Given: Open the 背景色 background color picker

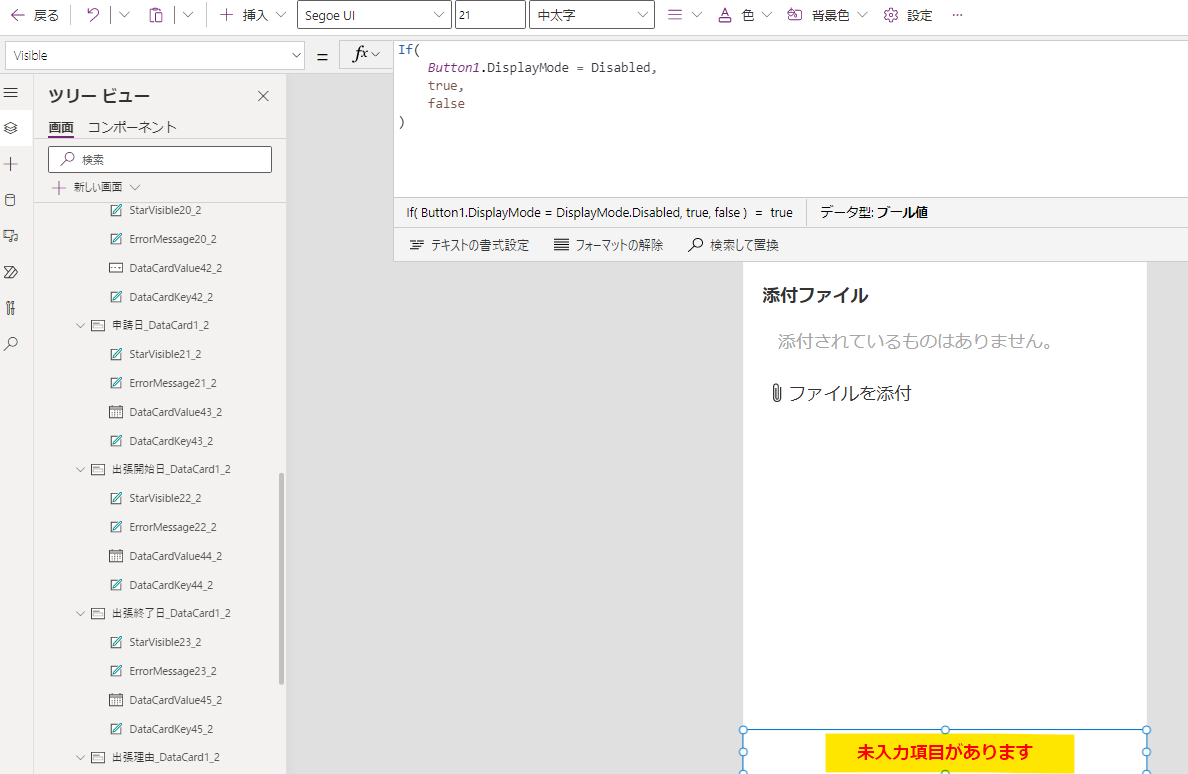Looking at the screenshot, I should coord(827,15).
